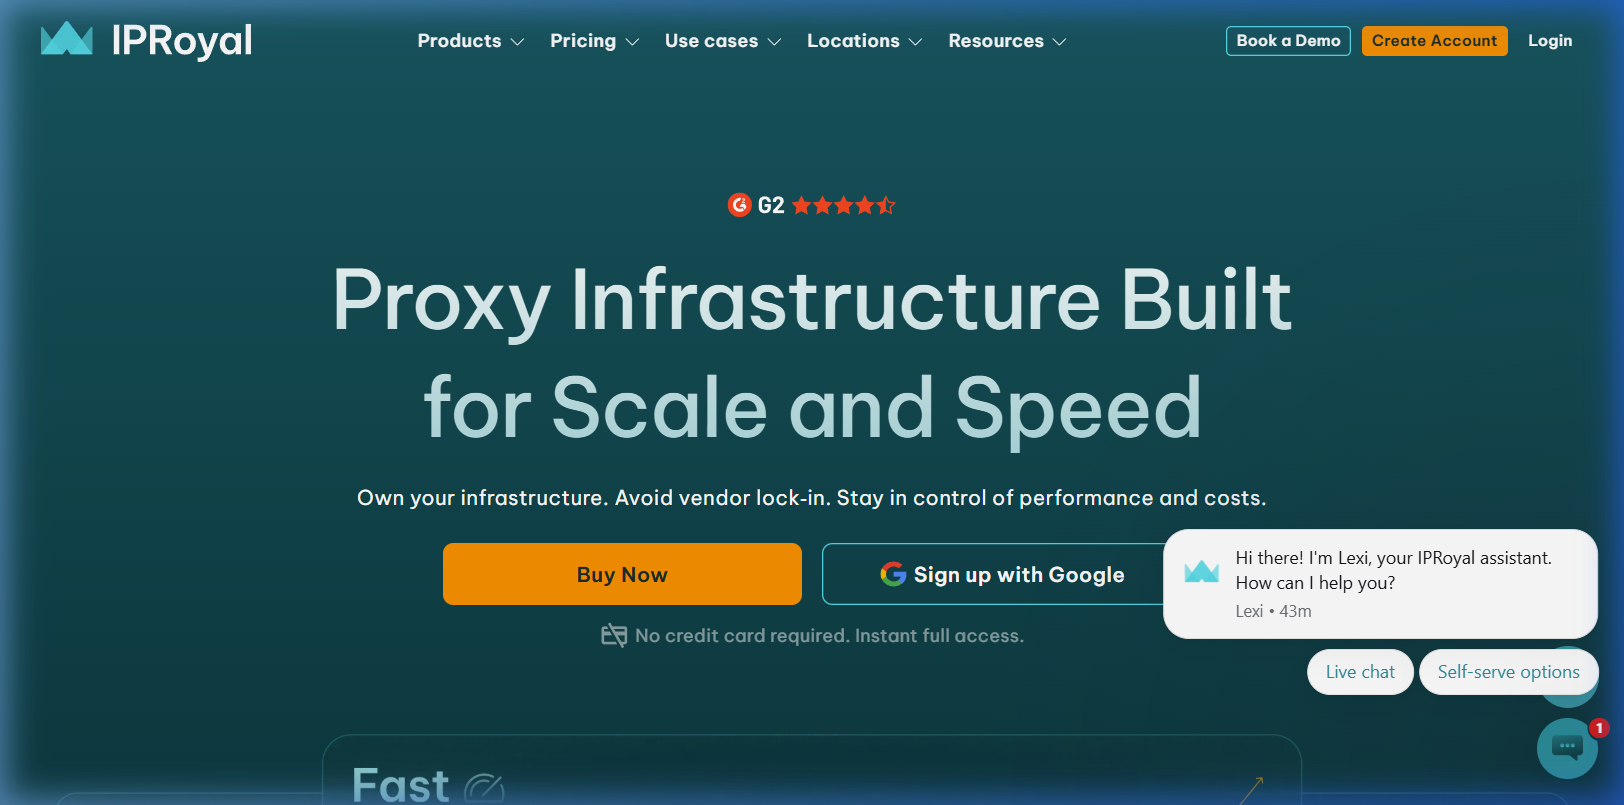Screen dimensions: 1624x805
Task: Expand the Use cases dropdown chevron
Action: (774, 42)
